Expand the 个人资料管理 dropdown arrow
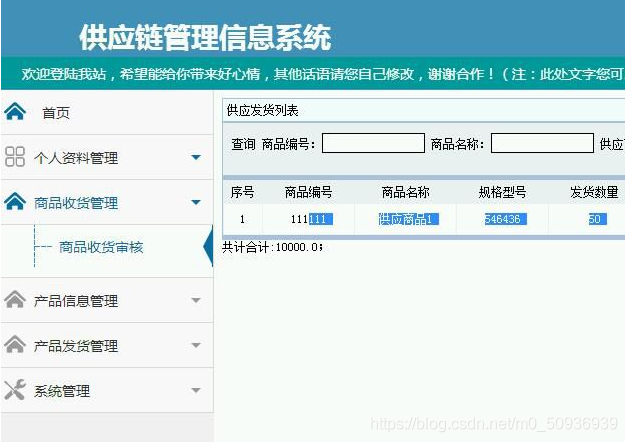 point(196,157)
